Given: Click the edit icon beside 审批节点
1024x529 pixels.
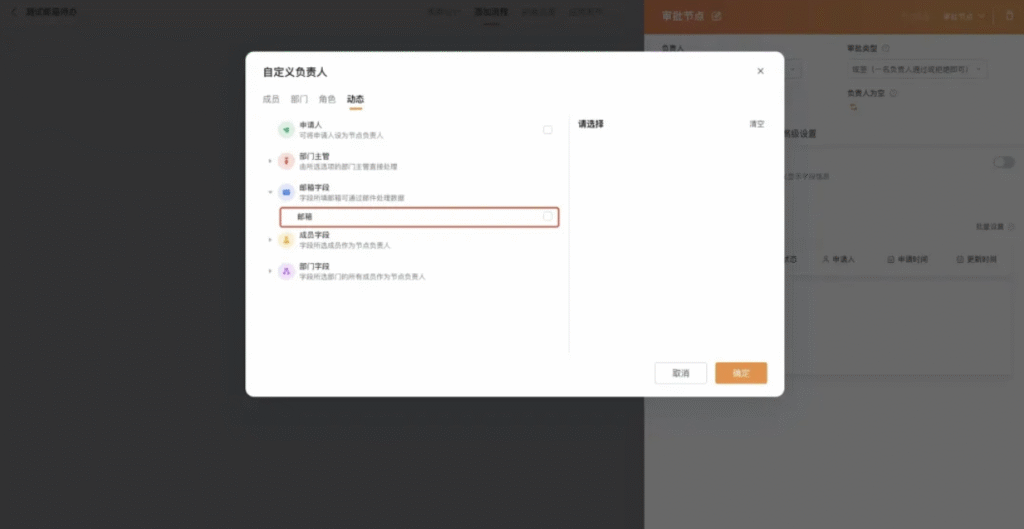Looking at the screenshot, I should [x=716, y=17].
